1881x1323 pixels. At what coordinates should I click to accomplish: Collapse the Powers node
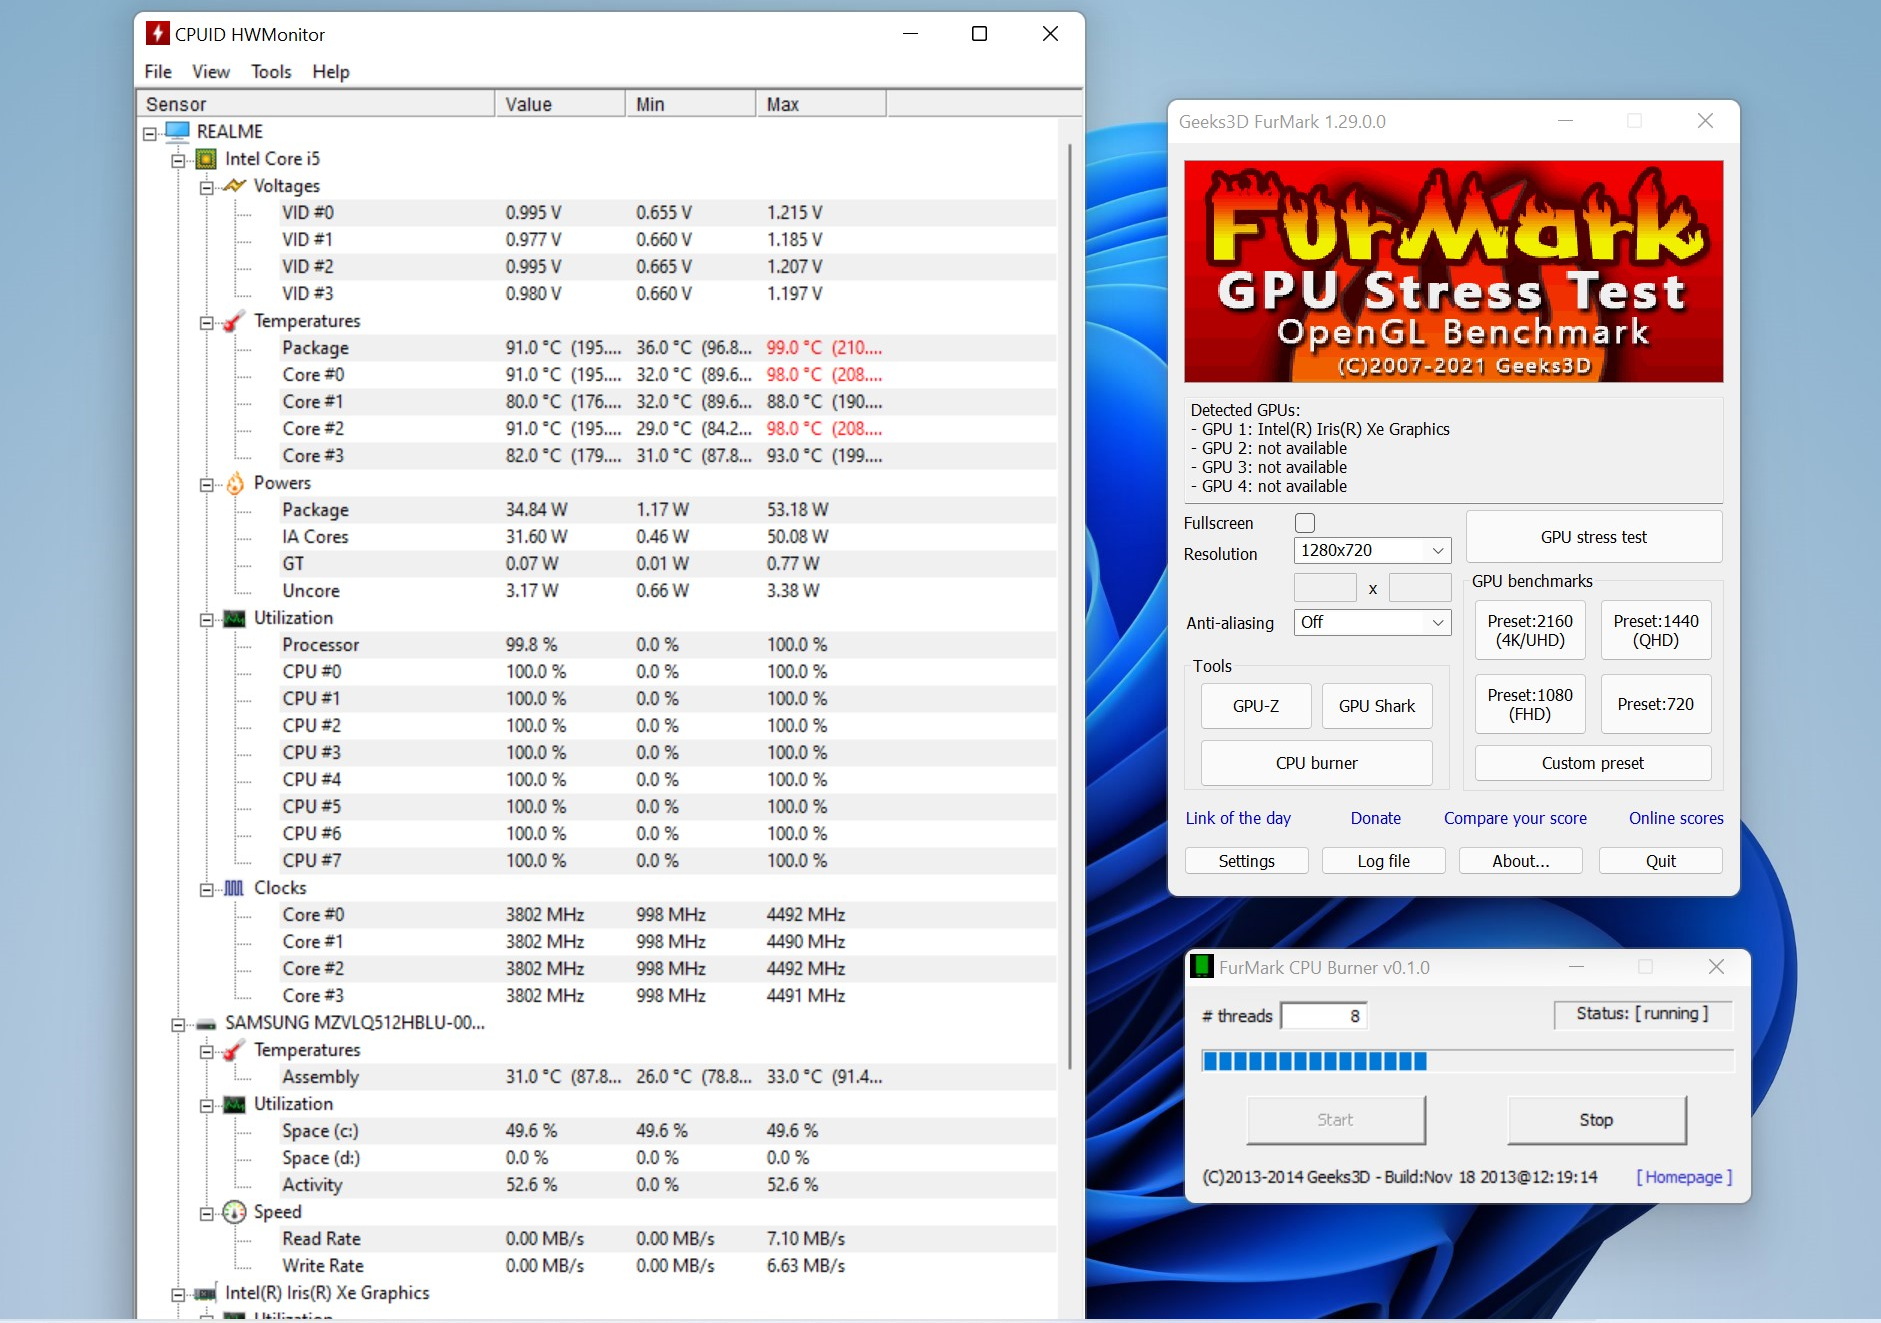pyautogui.click(x=206, y=484)
